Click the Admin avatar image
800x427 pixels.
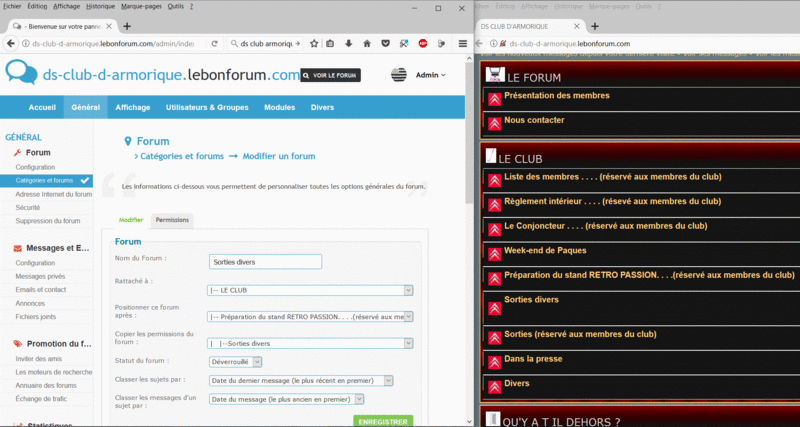coord(399,74)
